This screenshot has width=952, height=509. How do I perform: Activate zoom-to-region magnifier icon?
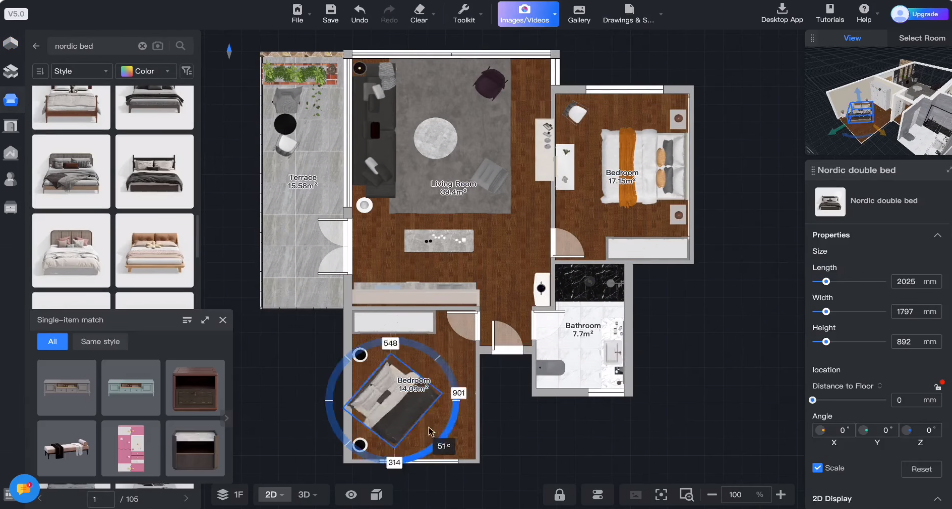(x=686, y=494)
